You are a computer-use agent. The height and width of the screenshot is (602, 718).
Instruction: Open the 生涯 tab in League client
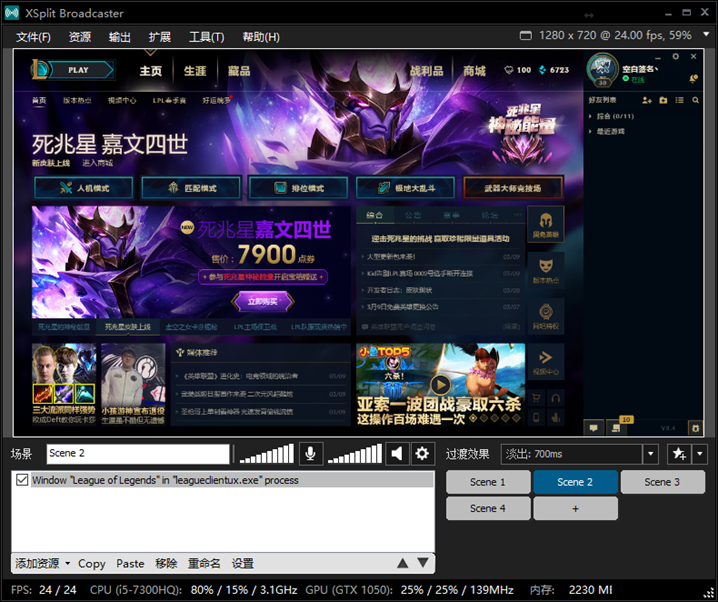coord(195,71)
